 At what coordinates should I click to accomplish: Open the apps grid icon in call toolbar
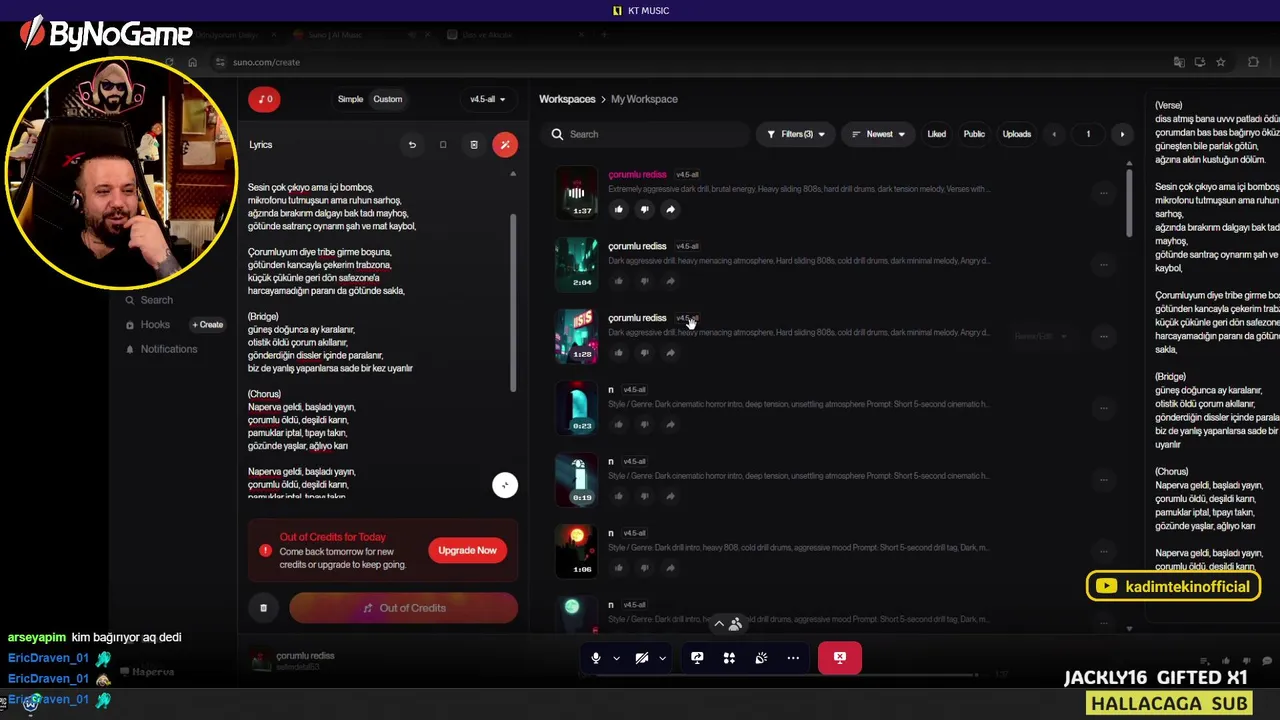coord(729,658)
